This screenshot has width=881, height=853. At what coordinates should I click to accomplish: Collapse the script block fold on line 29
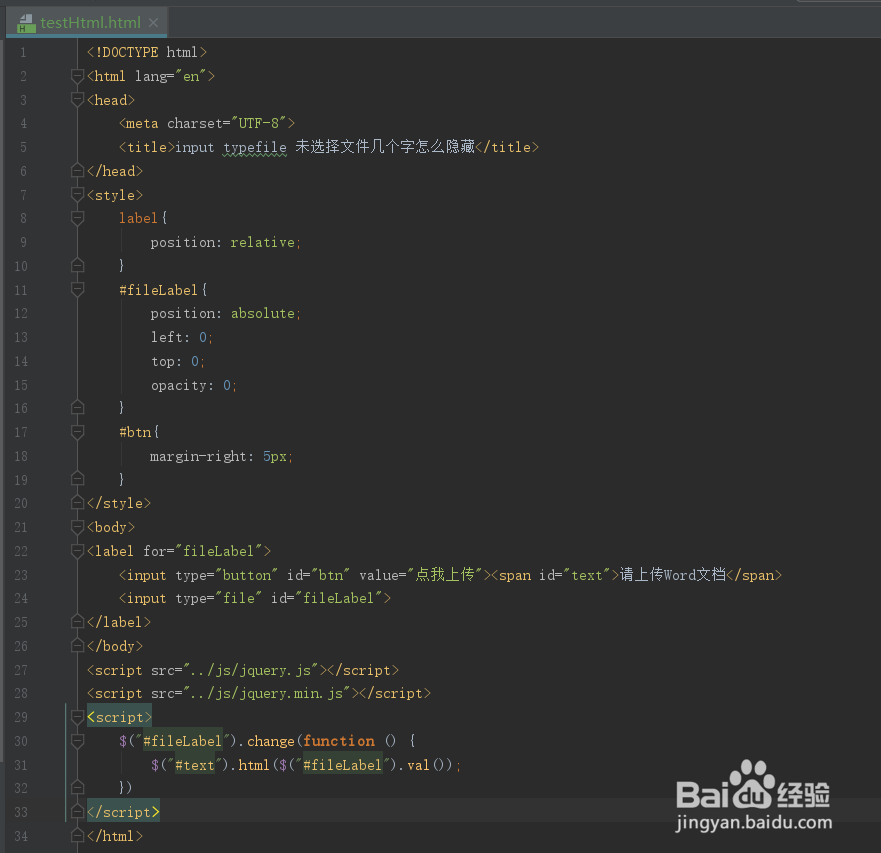point(78,717)
